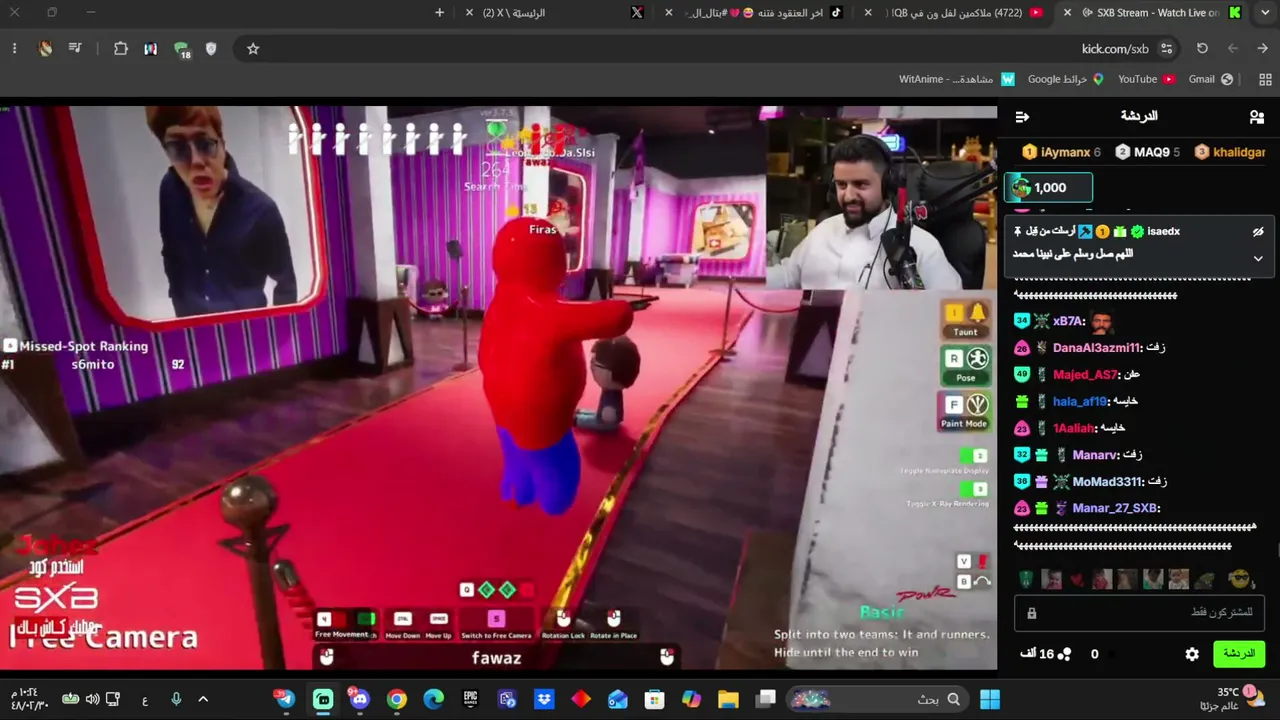Open the 1,000 channel points reward box
Viewport: 1280px width, 720px height.
(x=1048, y=188)
